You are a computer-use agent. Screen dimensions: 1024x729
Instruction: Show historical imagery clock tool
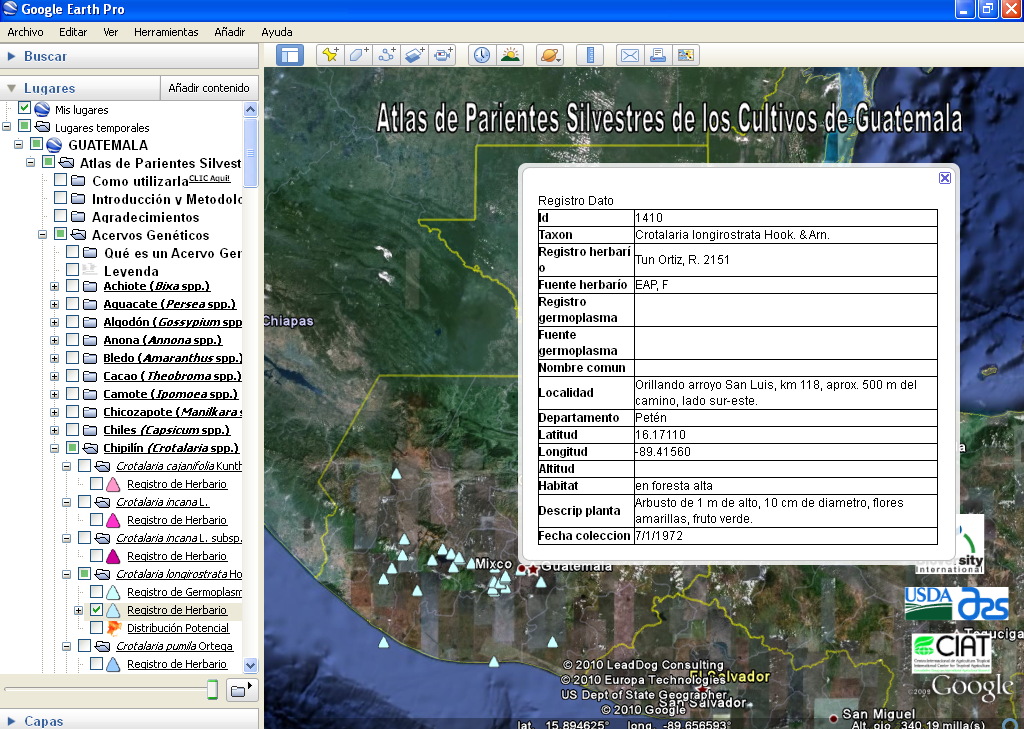[482, 55]
